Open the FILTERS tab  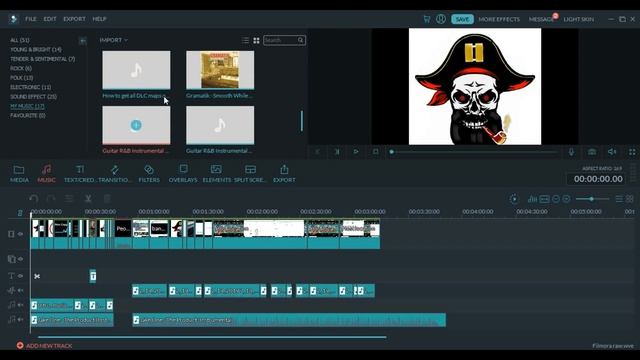coord(149,173)
